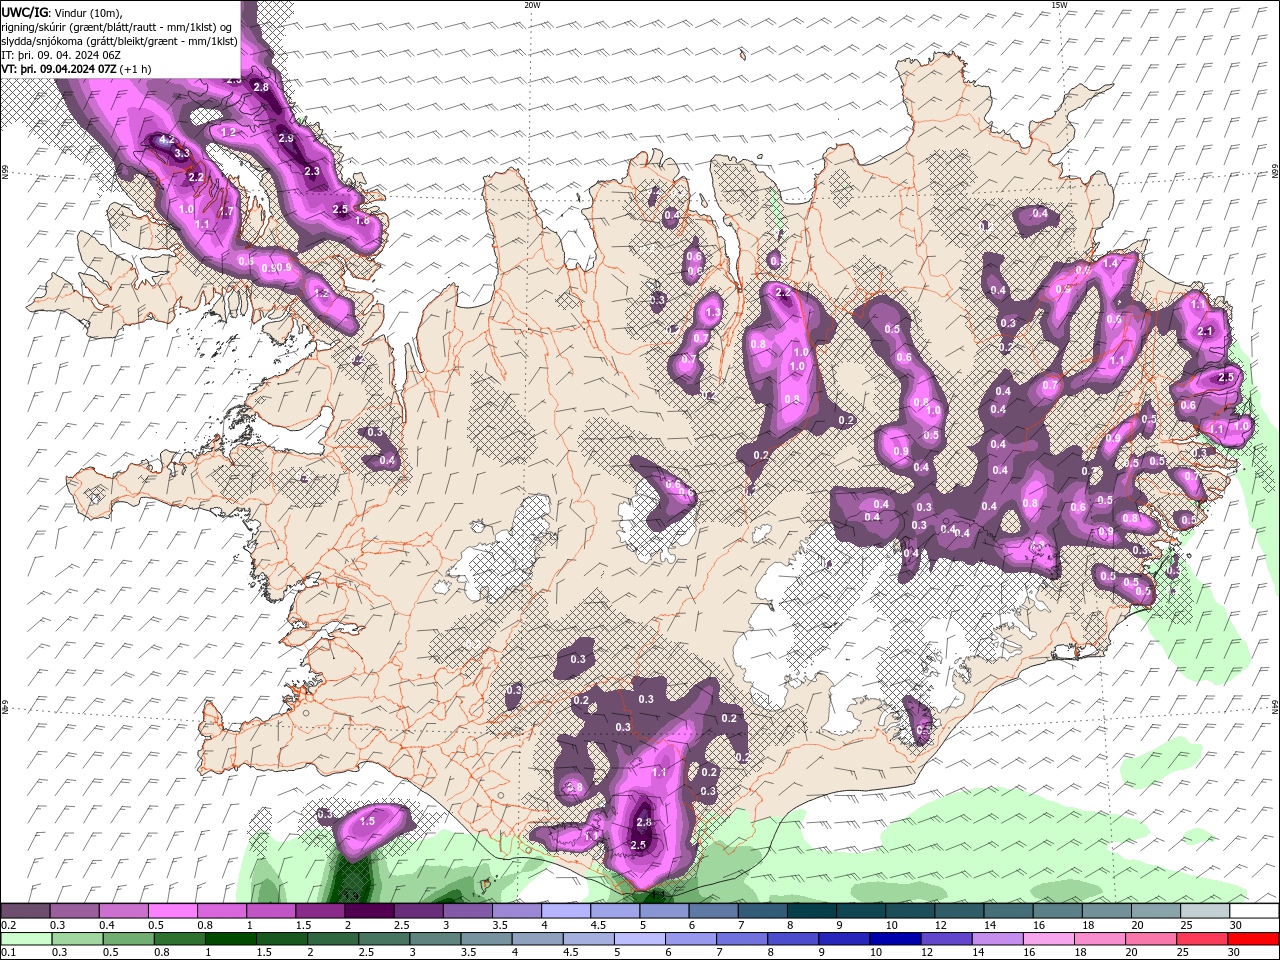Click the 4.2 snowfall value on the map
This screenshot has height=960, width=1280.
tap(166, 140)
